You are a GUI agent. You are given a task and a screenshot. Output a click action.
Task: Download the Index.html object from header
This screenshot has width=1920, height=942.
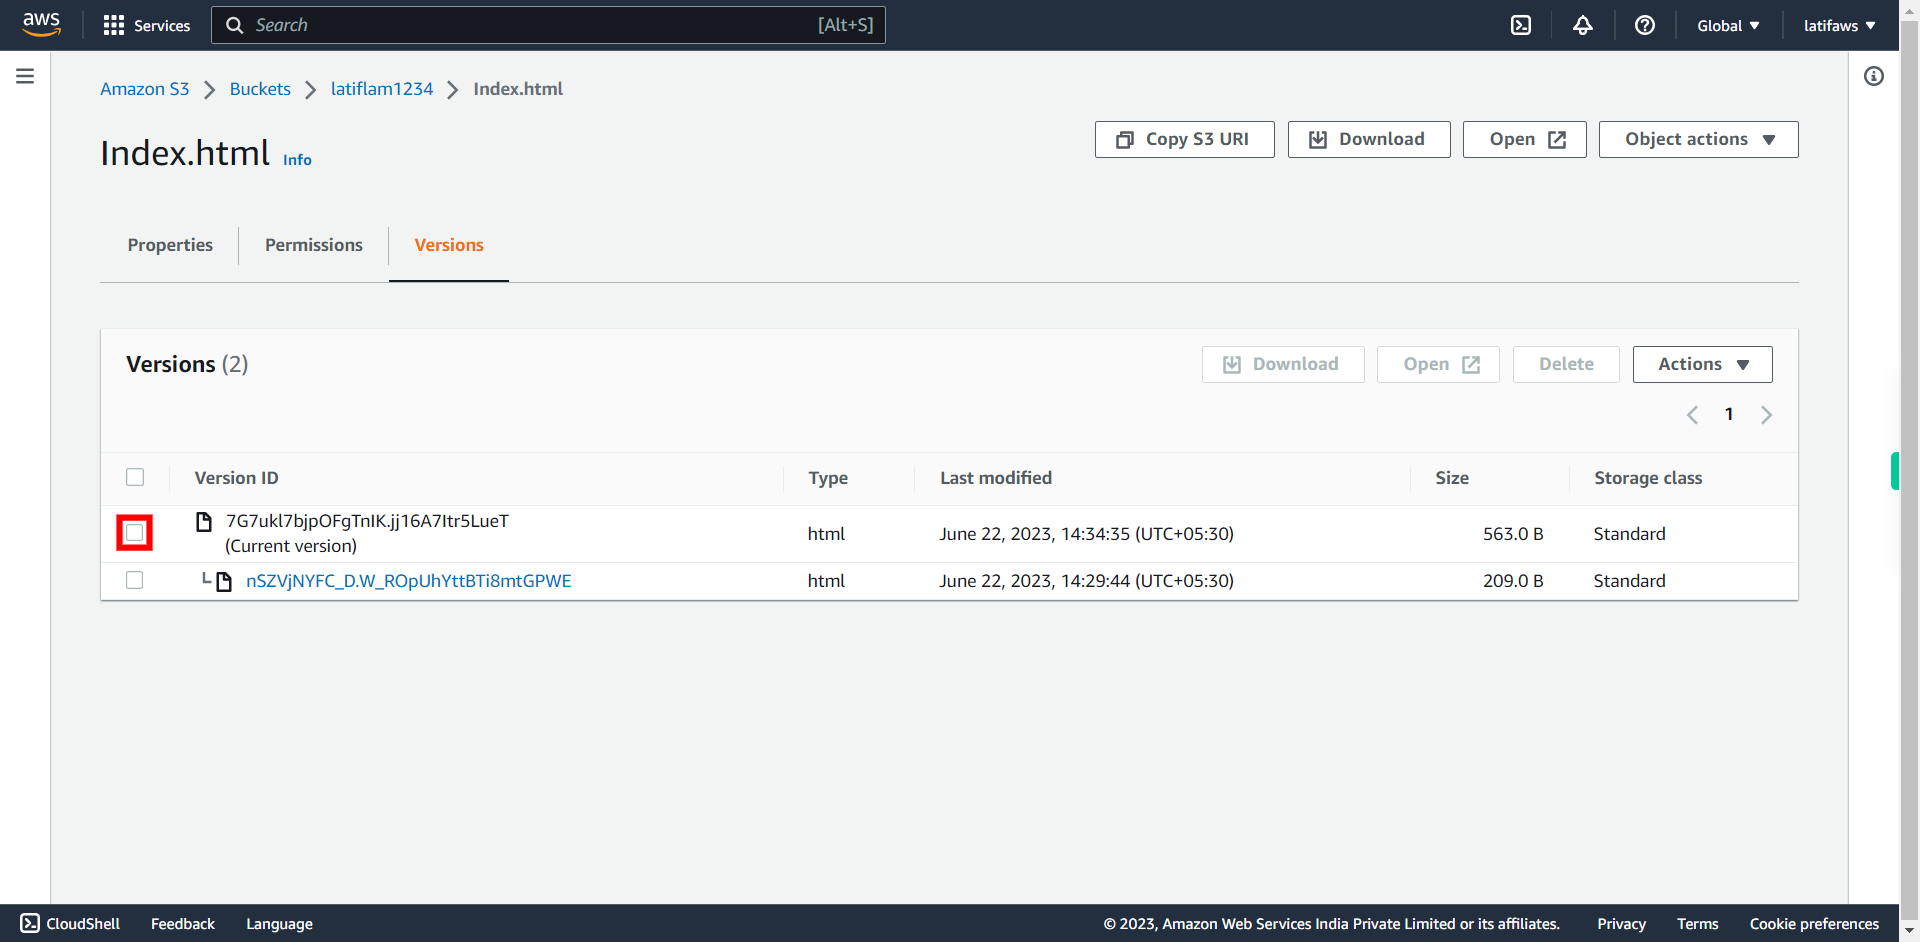(x=1369, y=139)
